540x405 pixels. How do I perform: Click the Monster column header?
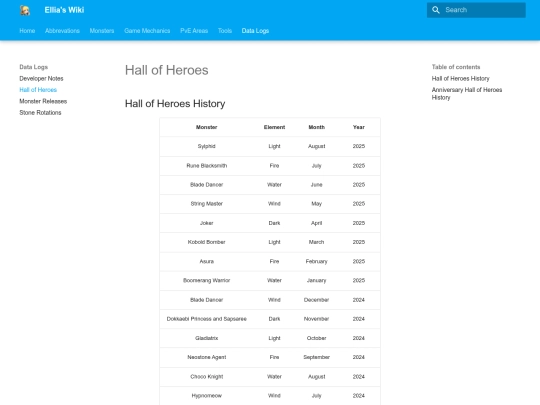point(207,127)
